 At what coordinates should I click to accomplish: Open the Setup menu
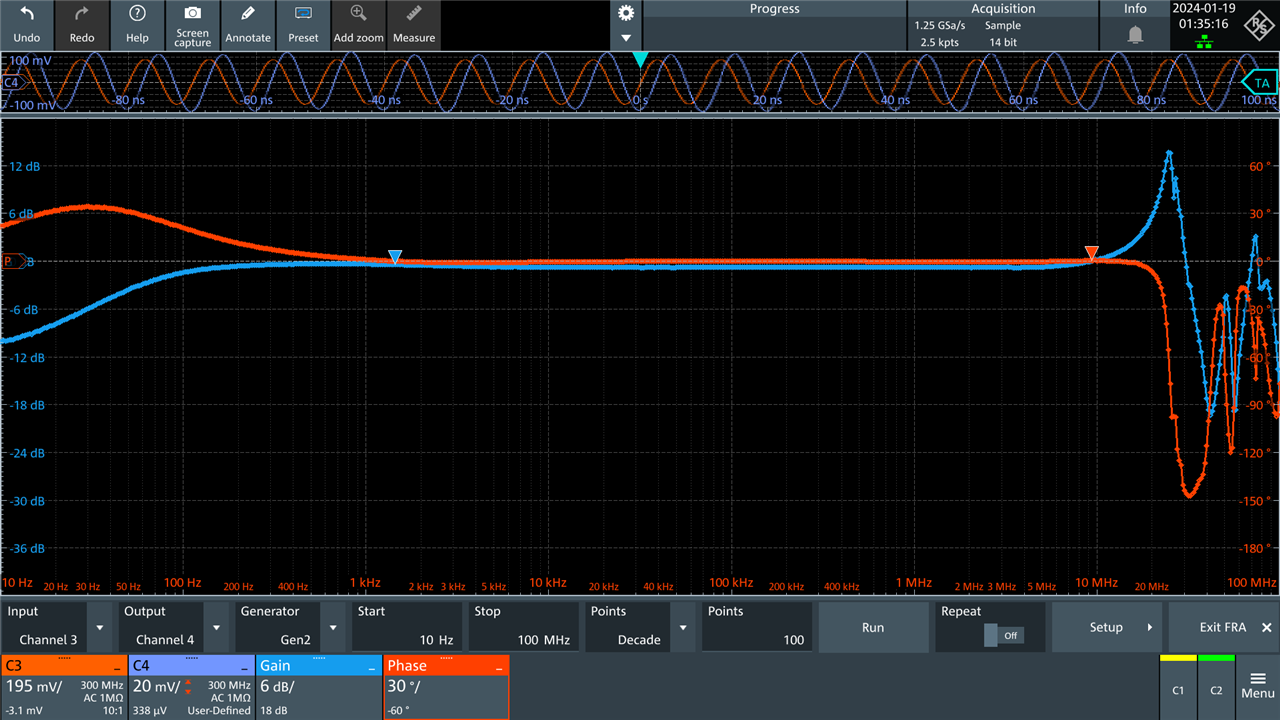point(1107,627)
